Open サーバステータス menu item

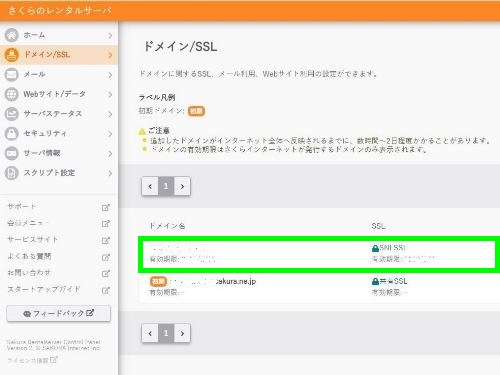click(59, 114)
